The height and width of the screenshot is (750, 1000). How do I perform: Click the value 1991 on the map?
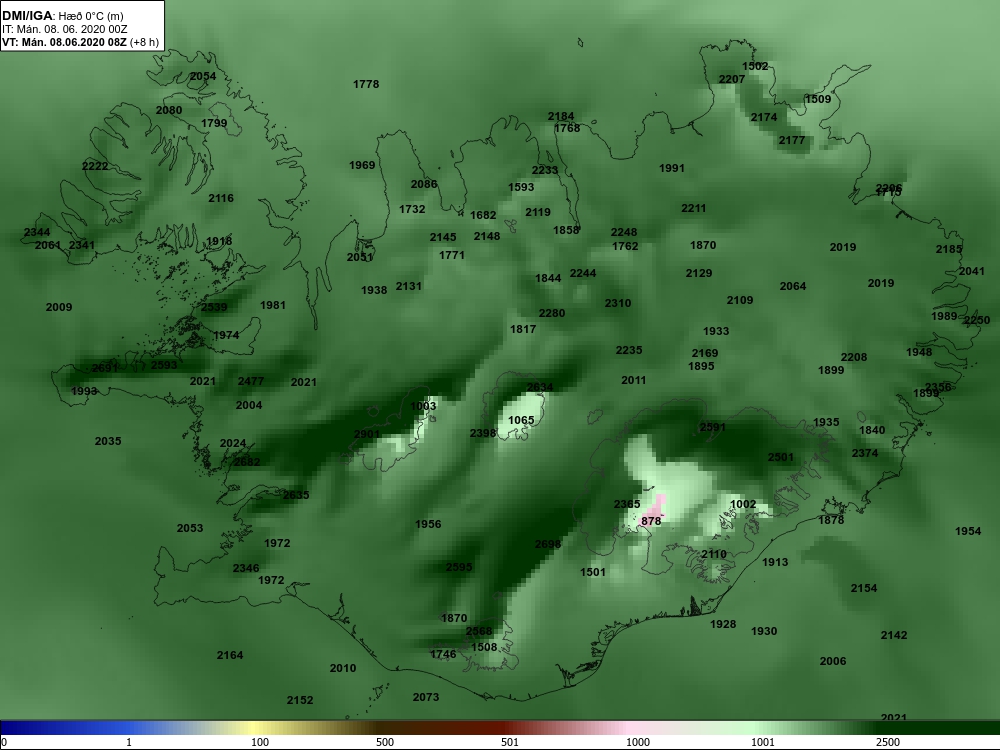672,168
